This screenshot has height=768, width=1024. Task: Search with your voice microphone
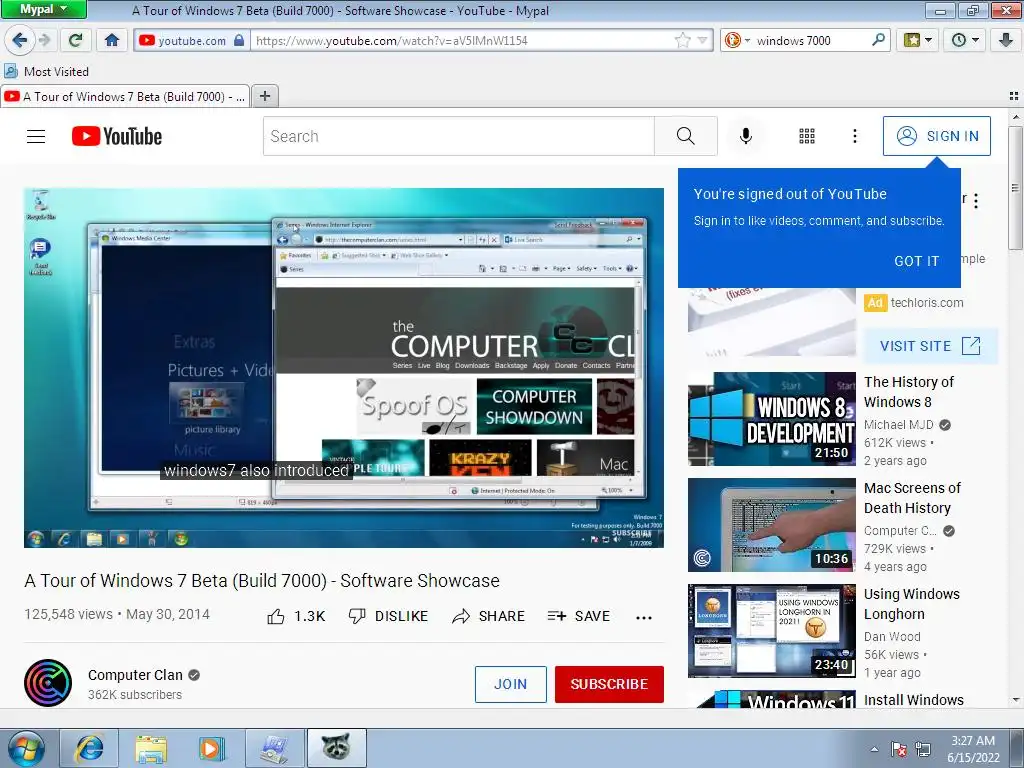pos(746,136)
